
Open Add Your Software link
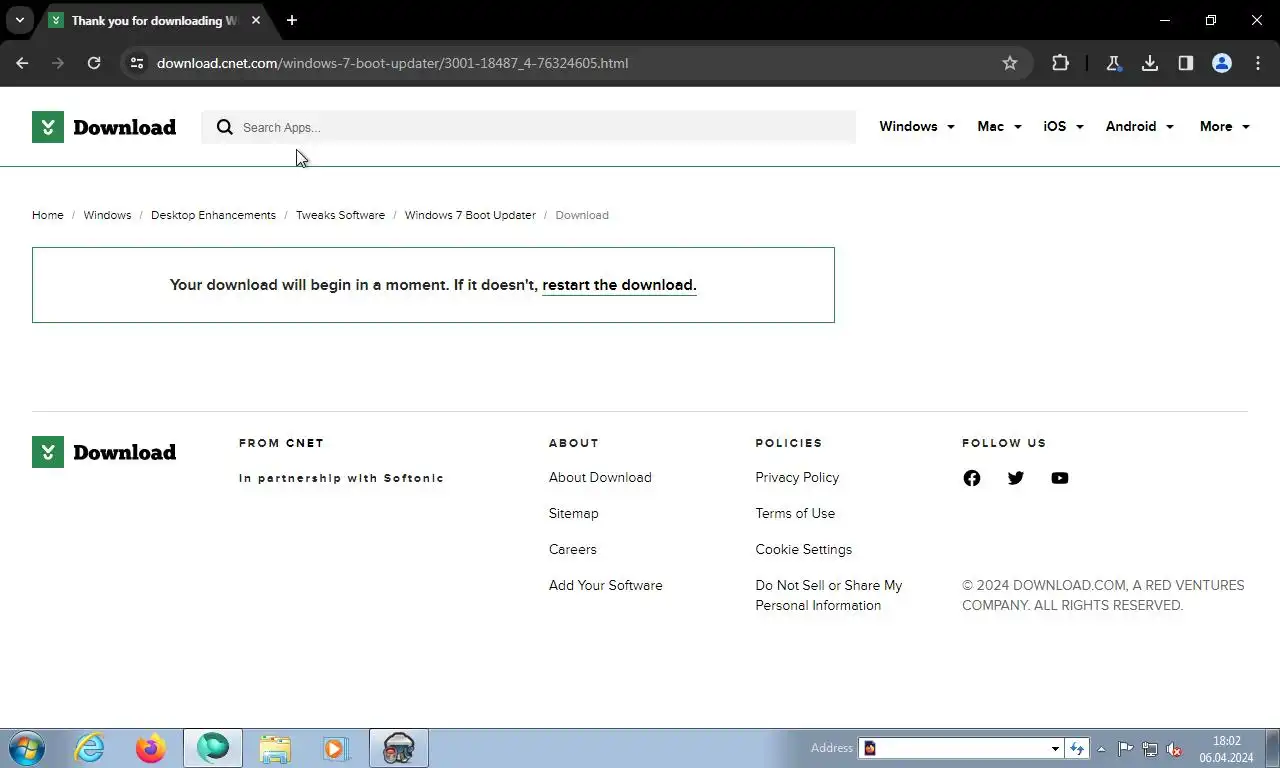[605, 585]
